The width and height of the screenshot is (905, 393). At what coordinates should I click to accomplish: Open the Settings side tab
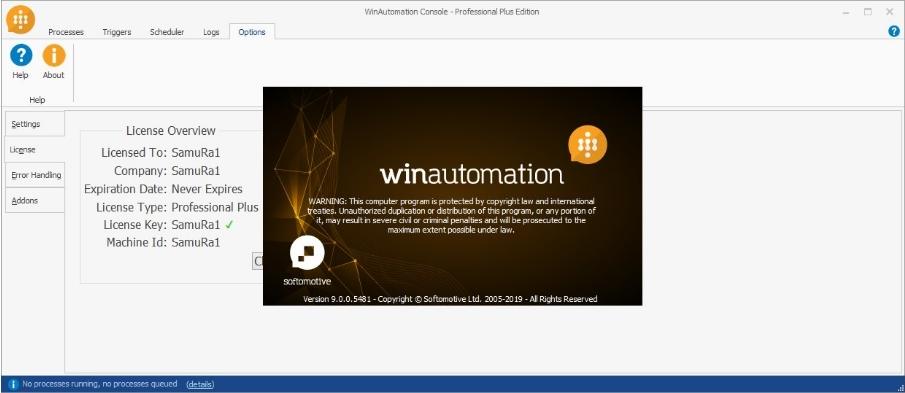pyautogui.click(x=35, y=124)
